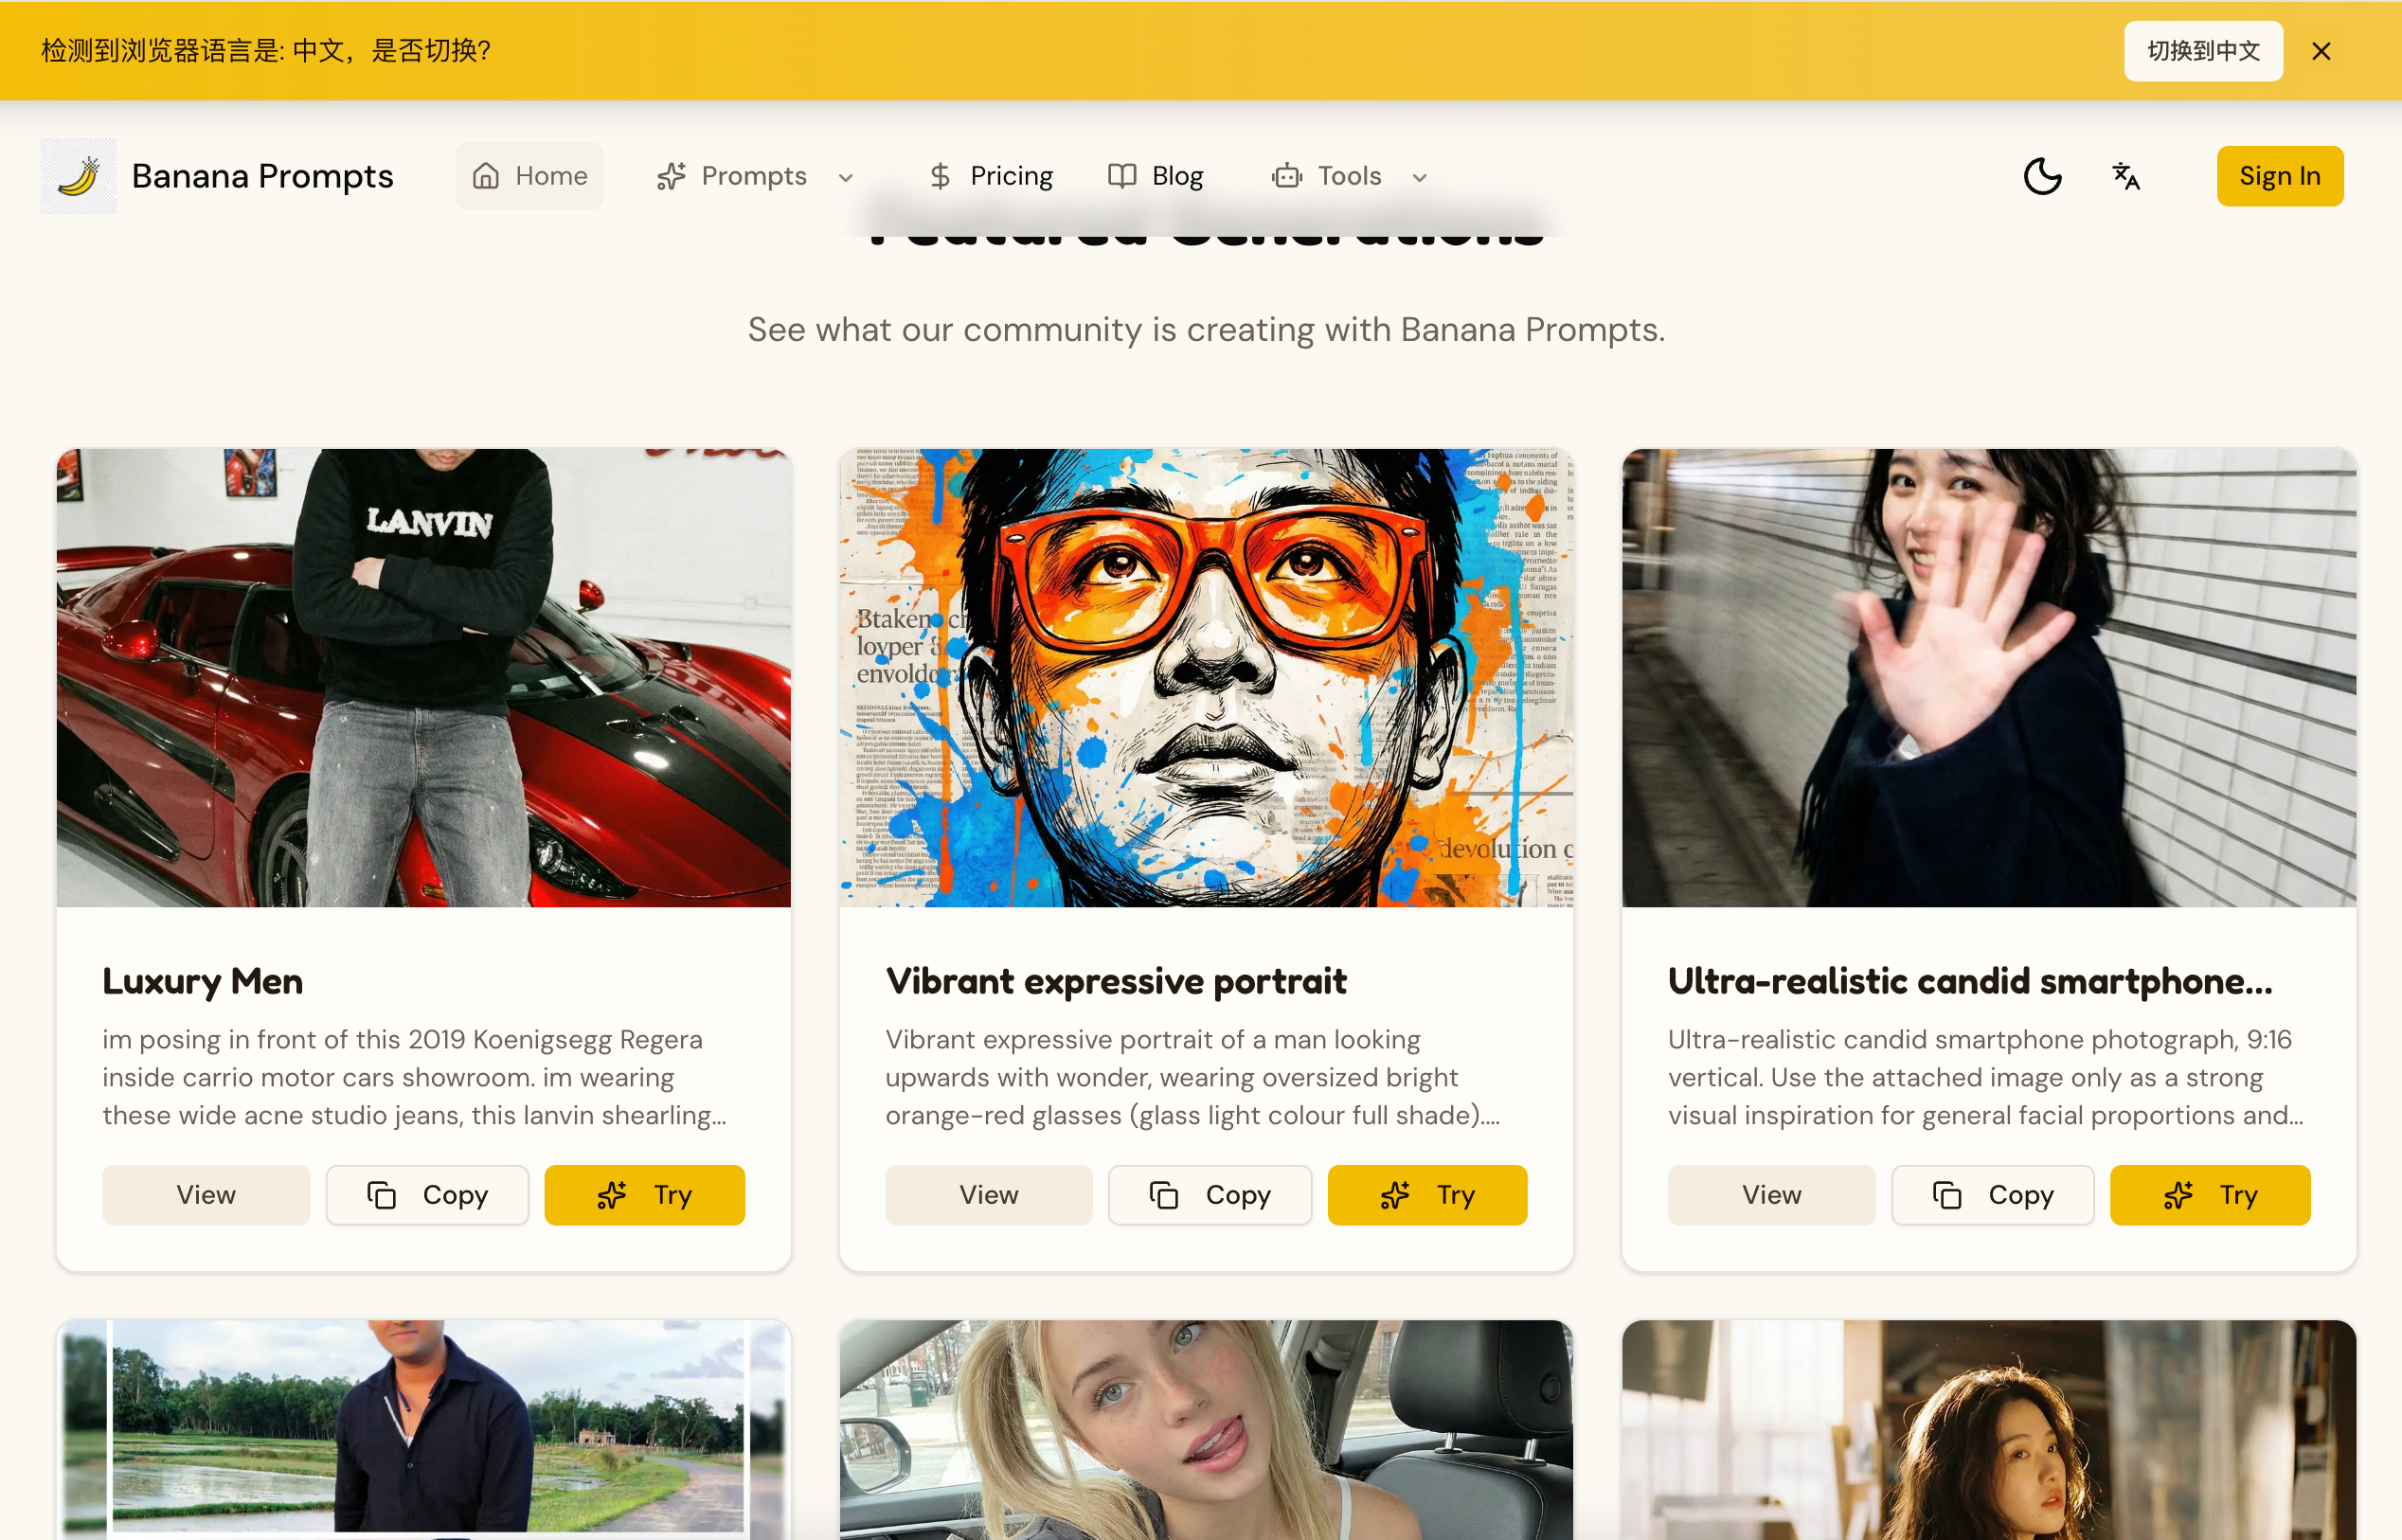Expand the Prompts dropdown chevron

[845, 178]
